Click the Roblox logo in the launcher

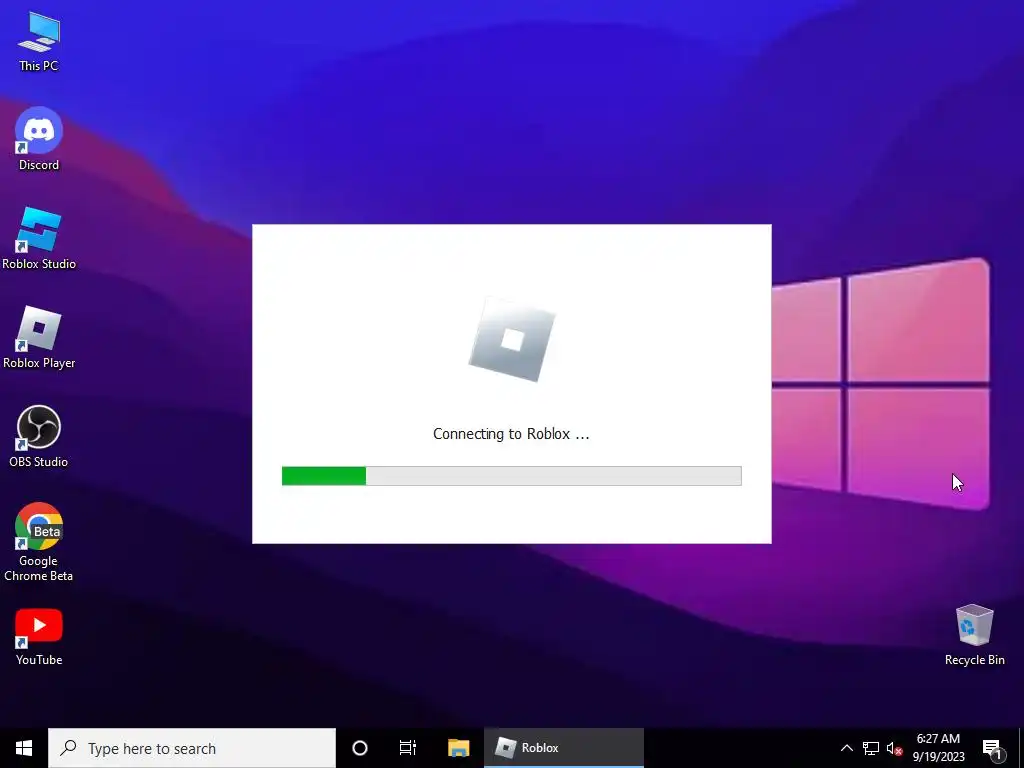[512, 340]
